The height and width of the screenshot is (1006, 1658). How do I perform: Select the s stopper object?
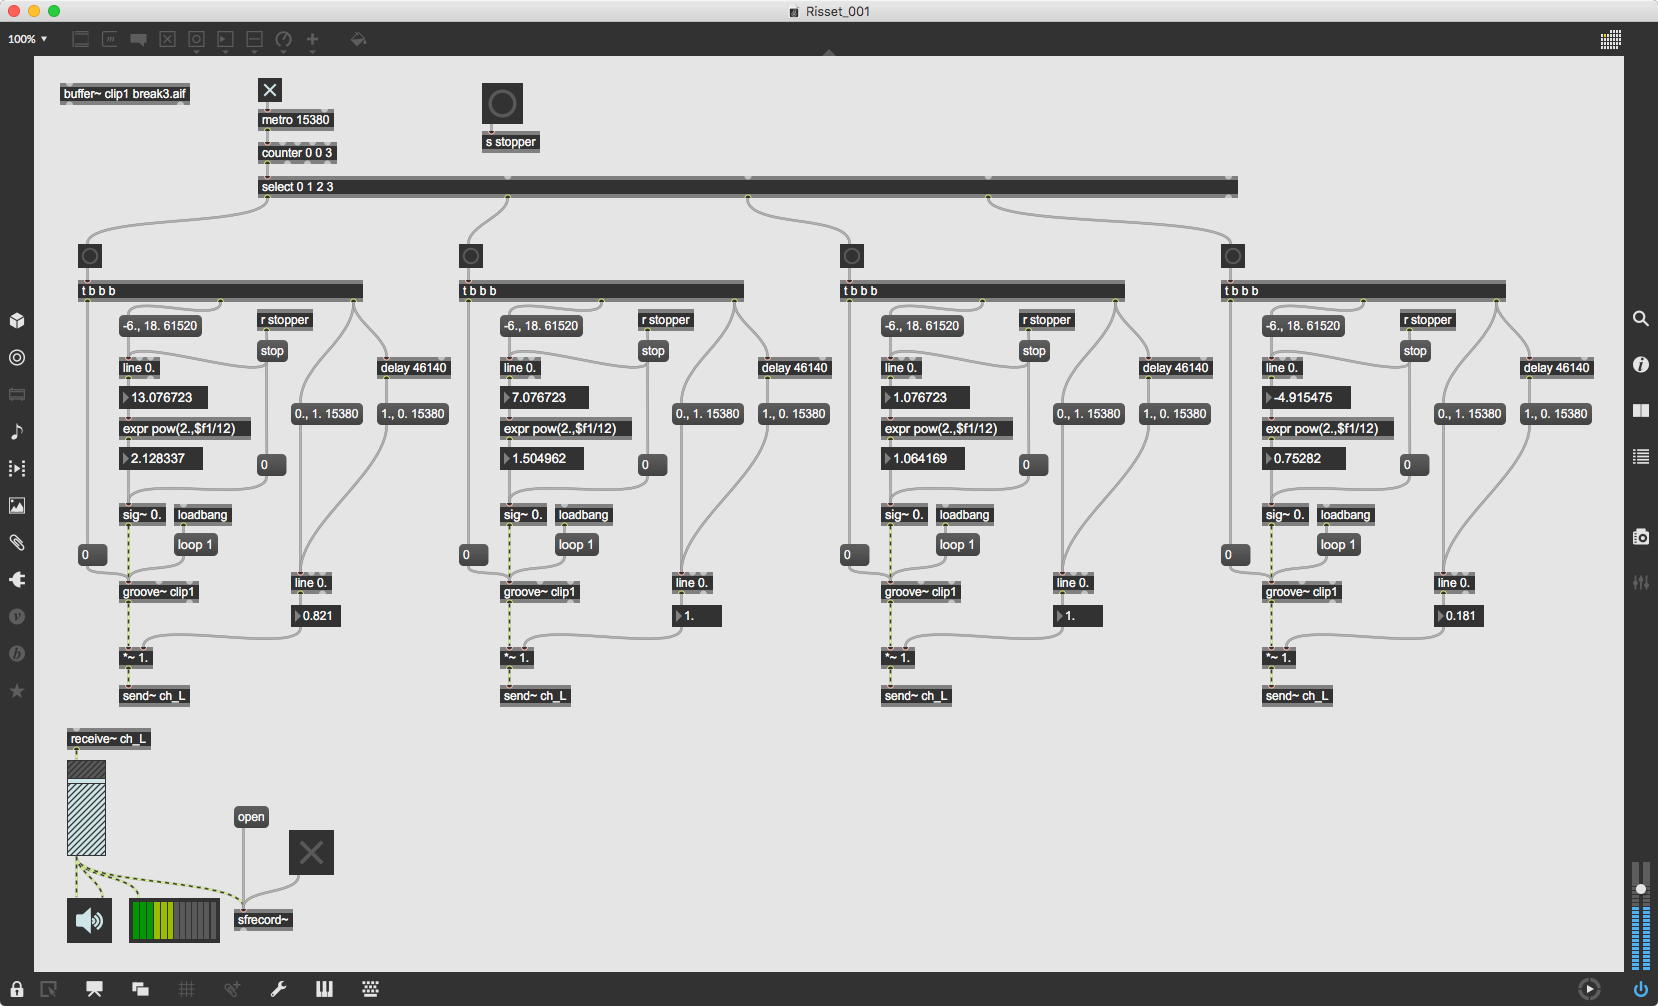pyautogui.click(x=511, y=142)
